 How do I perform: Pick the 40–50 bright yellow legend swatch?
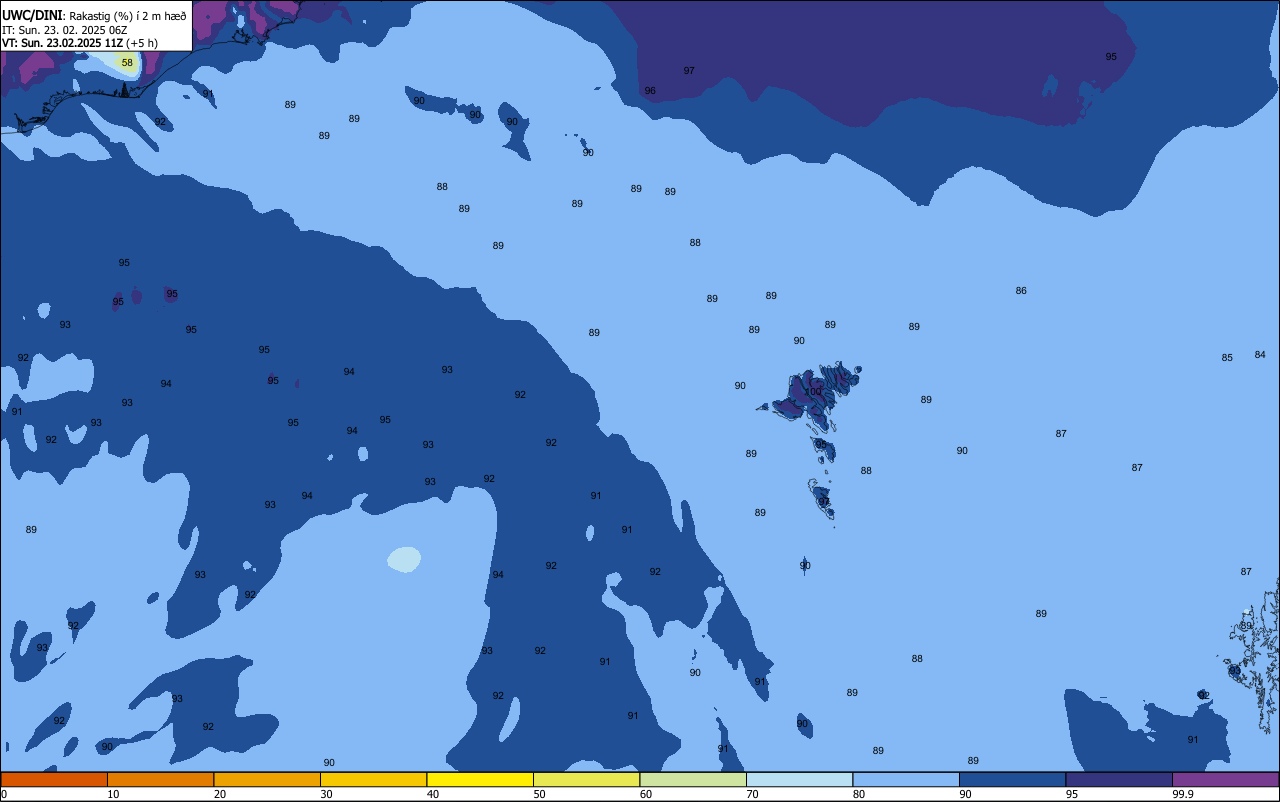pyautogui.click(x=480, y=779)
